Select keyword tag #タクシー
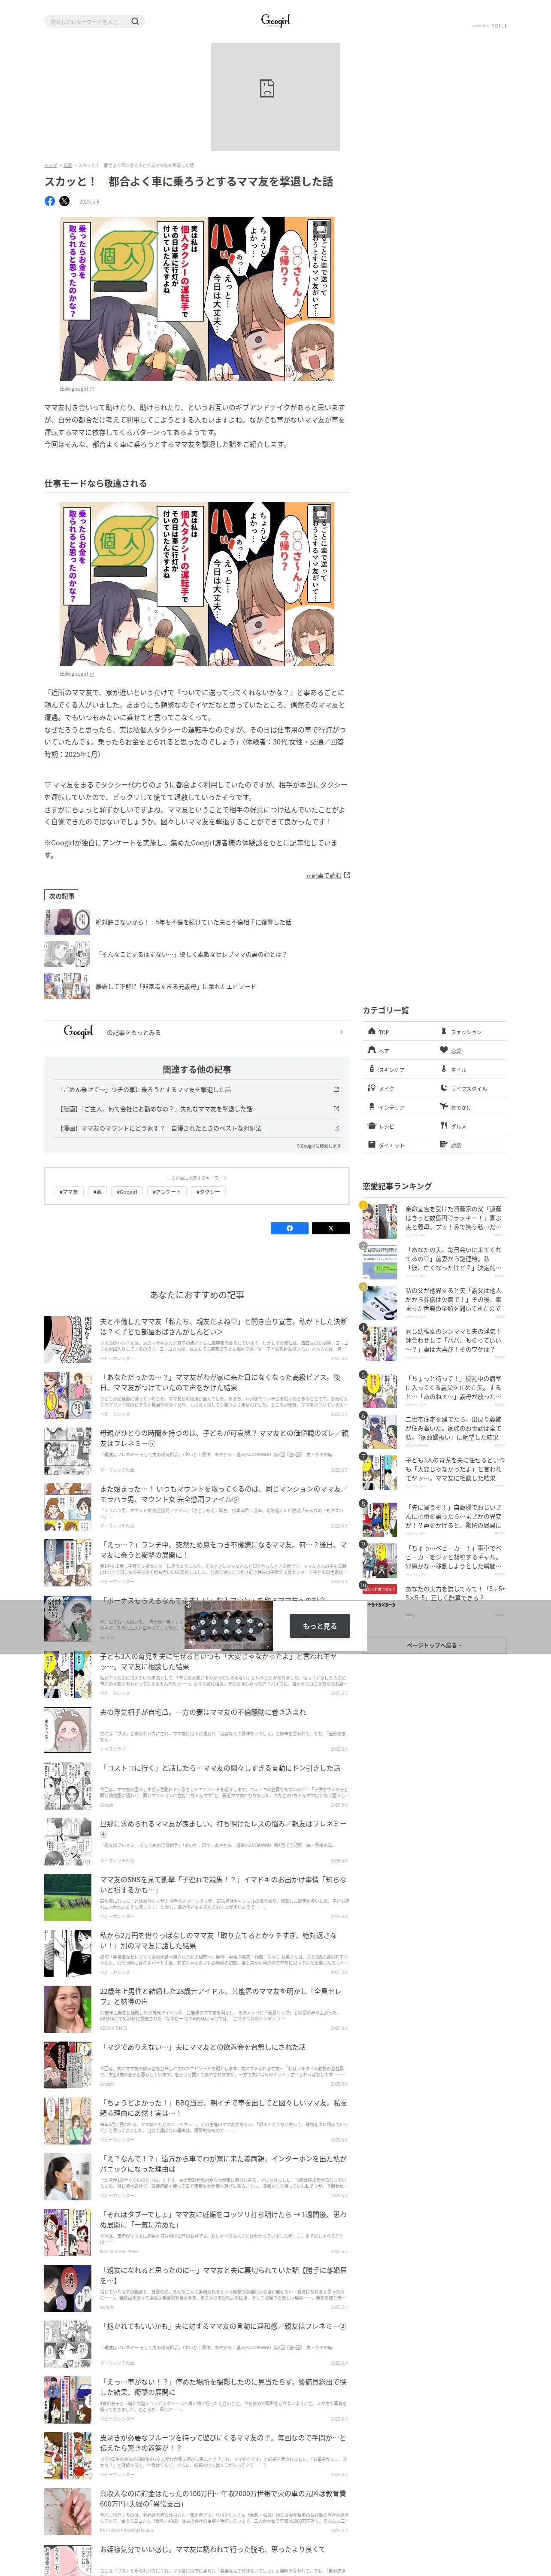This screenshot has width=551, height=2576. (208, 1191)
